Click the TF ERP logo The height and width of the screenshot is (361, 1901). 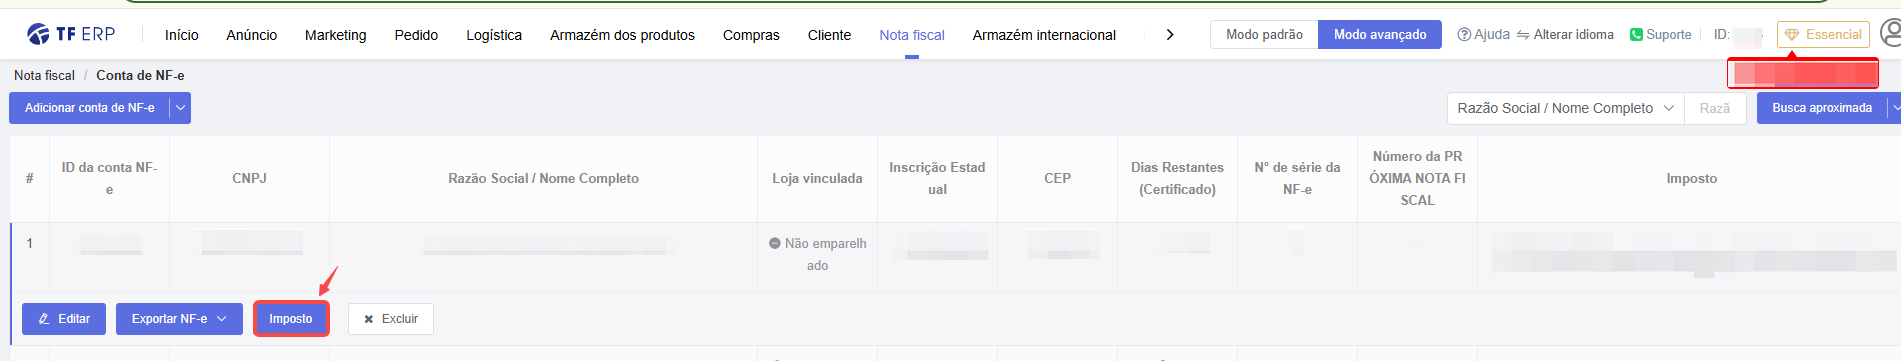[71, 34]
